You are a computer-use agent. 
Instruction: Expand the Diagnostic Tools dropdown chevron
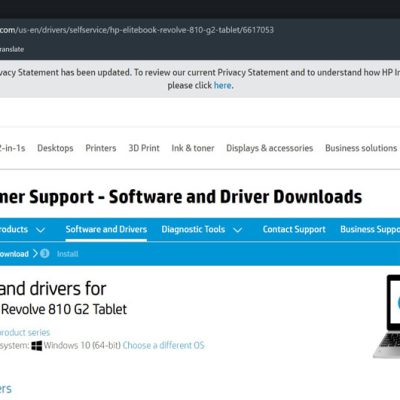pyautogui.click(x=237, y=230)
